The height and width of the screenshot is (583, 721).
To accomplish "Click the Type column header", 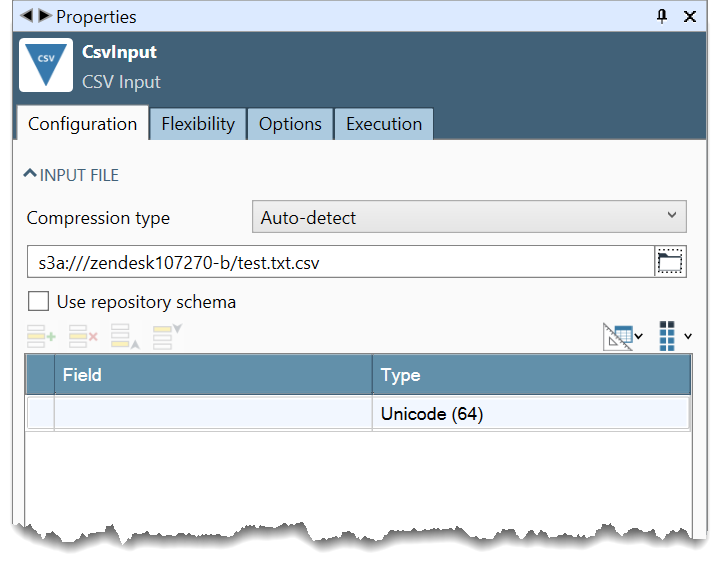I will 530,375.
